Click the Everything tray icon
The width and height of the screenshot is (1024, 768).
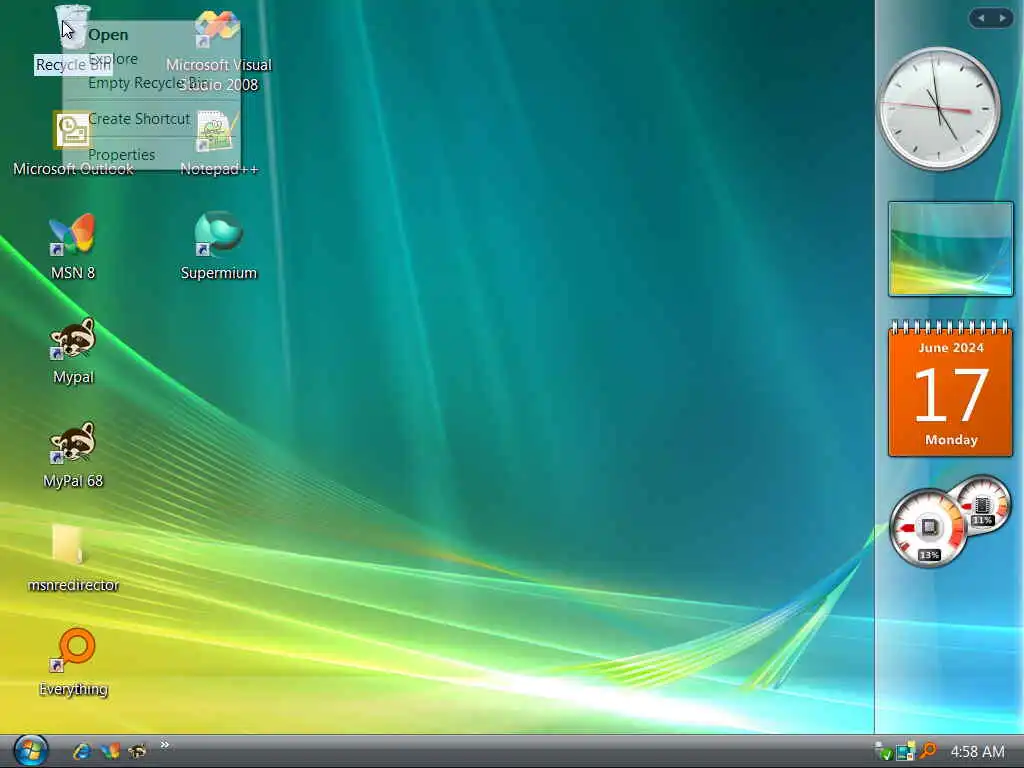[x=928, y=751]
